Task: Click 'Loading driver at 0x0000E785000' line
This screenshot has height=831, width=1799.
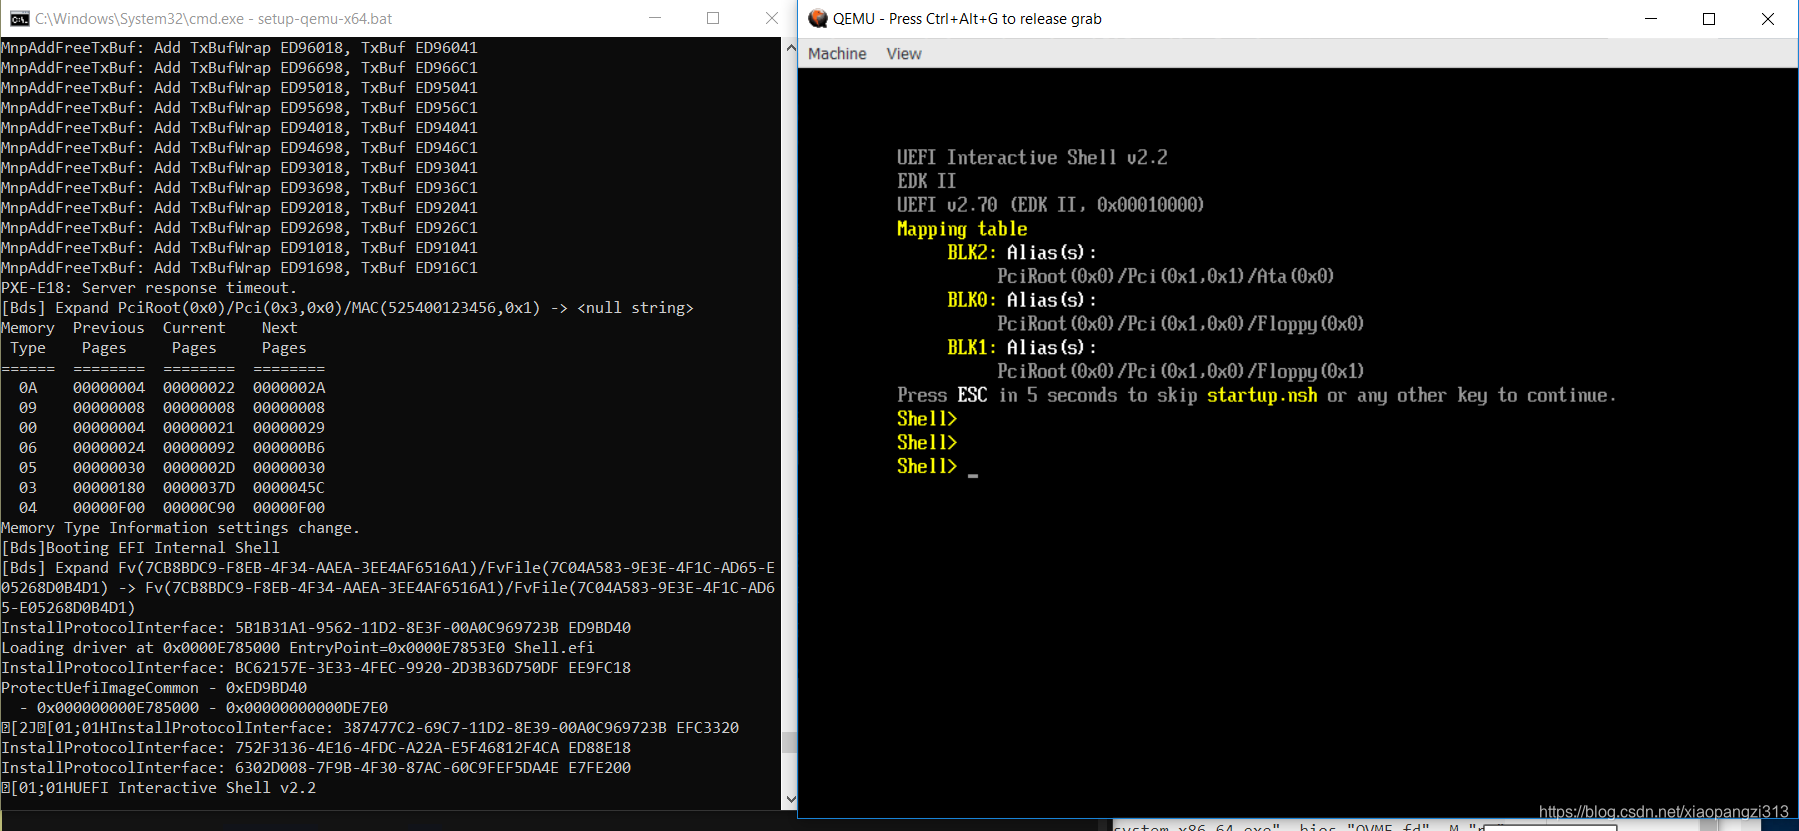Action: pyautogui.click(x=298, y=648)
